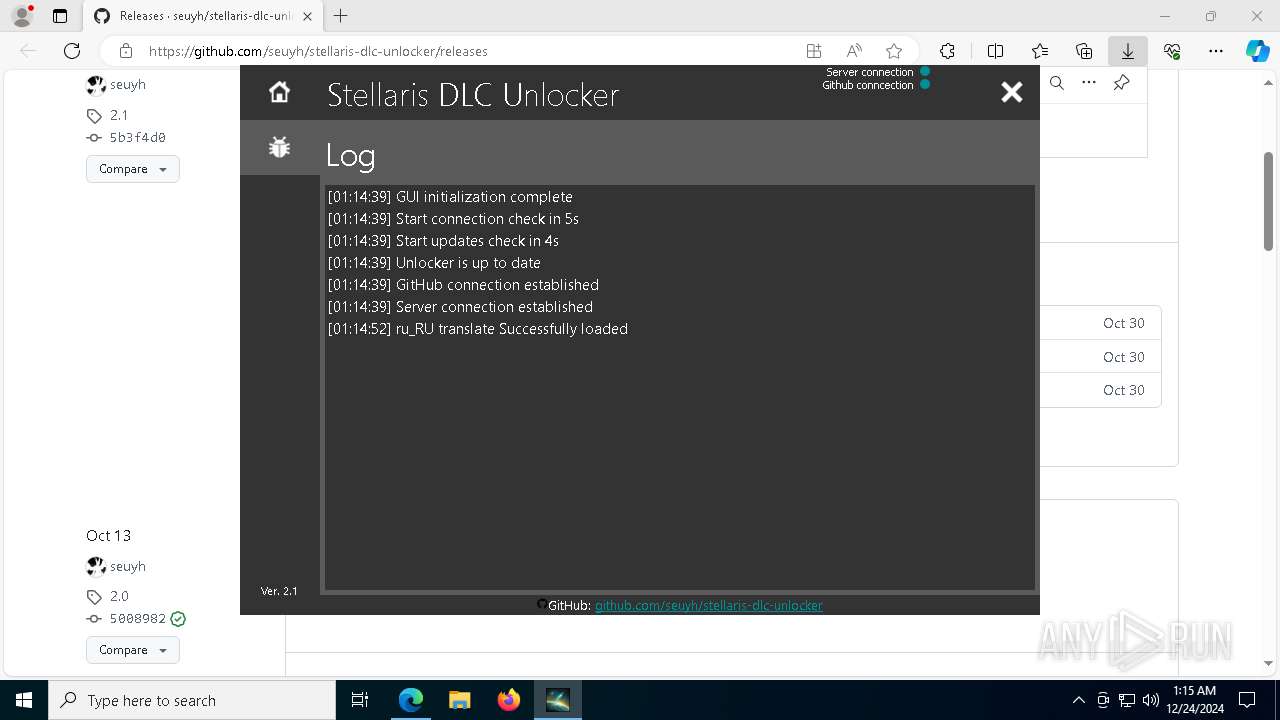
Task: Click the GitHub logo in the unlocker footer
Action: (542, 604)
